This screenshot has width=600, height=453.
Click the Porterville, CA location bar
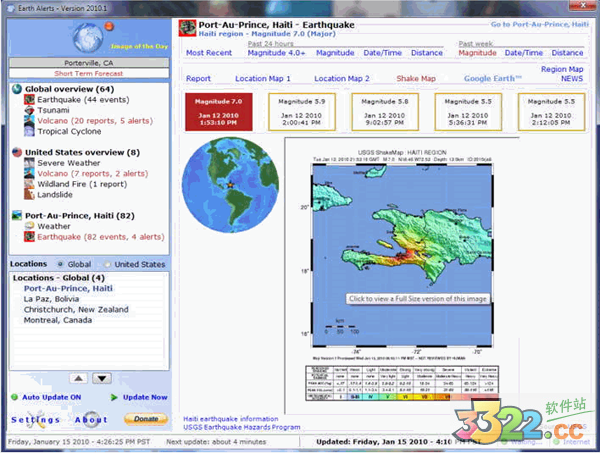89,63
